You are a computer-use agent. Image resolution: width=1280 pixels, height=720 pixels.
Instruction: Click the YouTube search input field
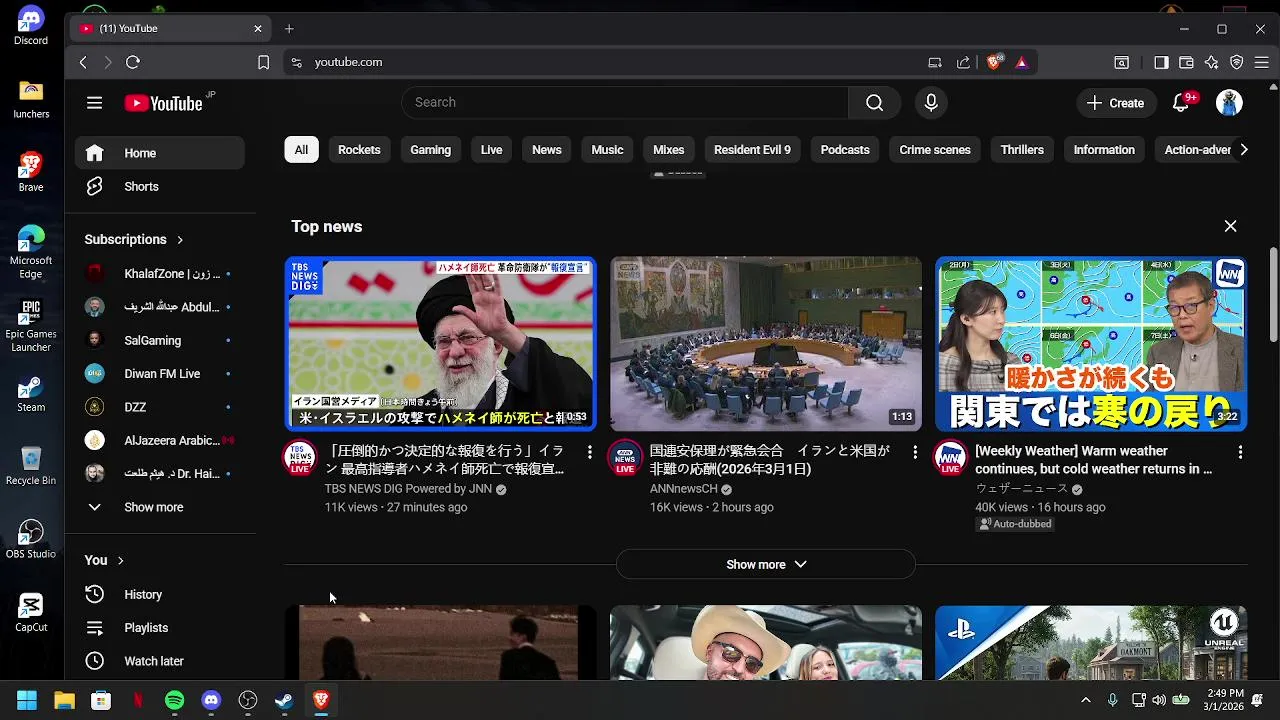click(x=625, y=103)
